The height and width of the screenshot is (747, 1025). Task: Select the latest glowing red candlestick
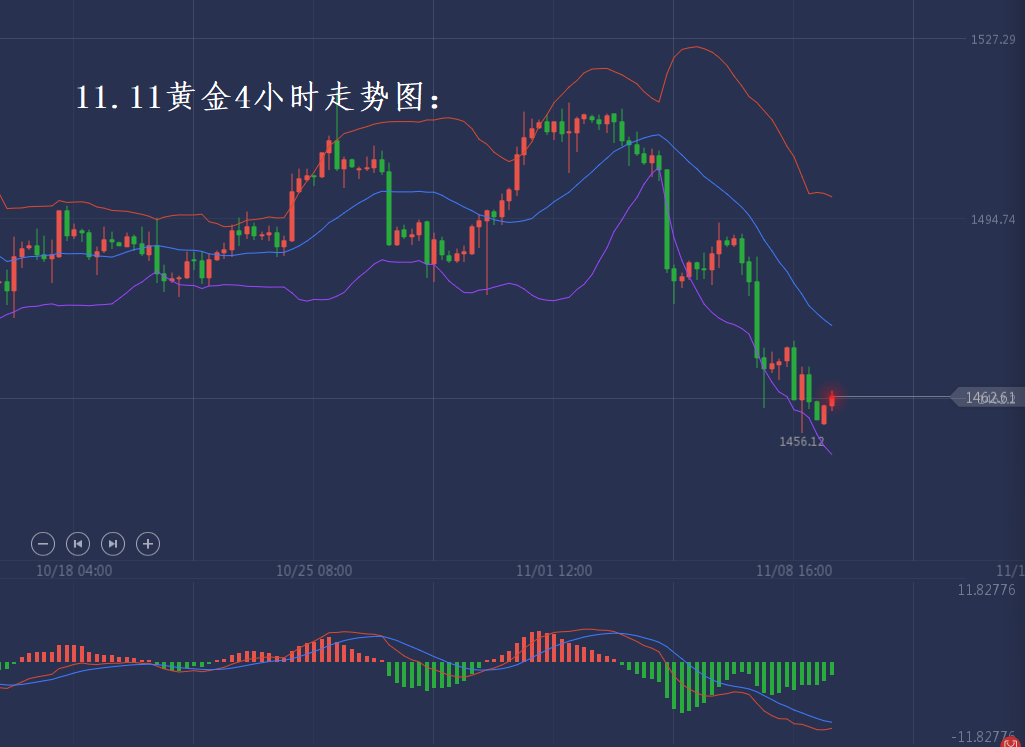832,398
